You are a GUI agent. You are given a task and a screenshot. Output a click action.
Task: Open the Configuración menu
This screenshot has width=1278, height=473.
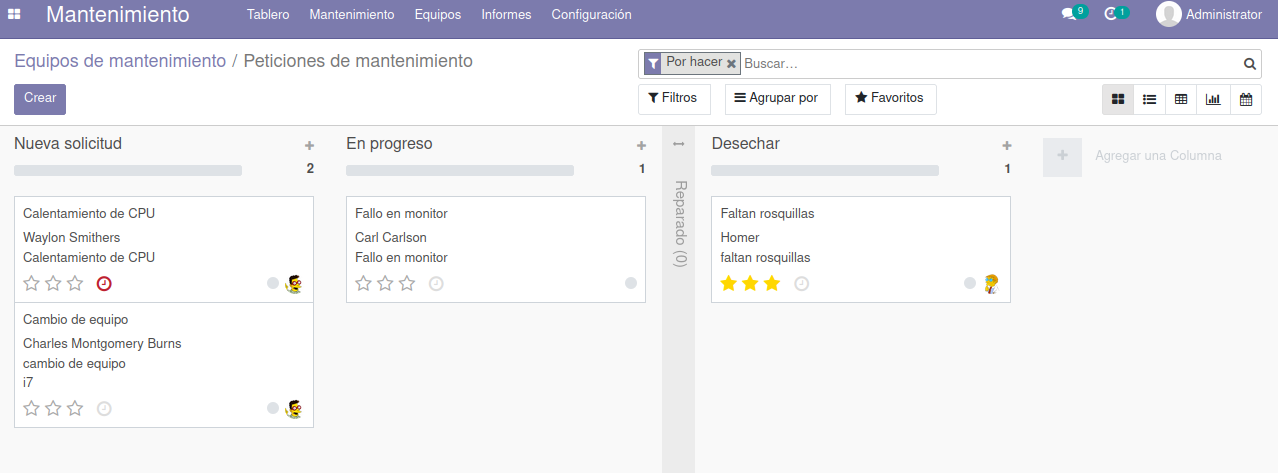(x=592, y=15)
